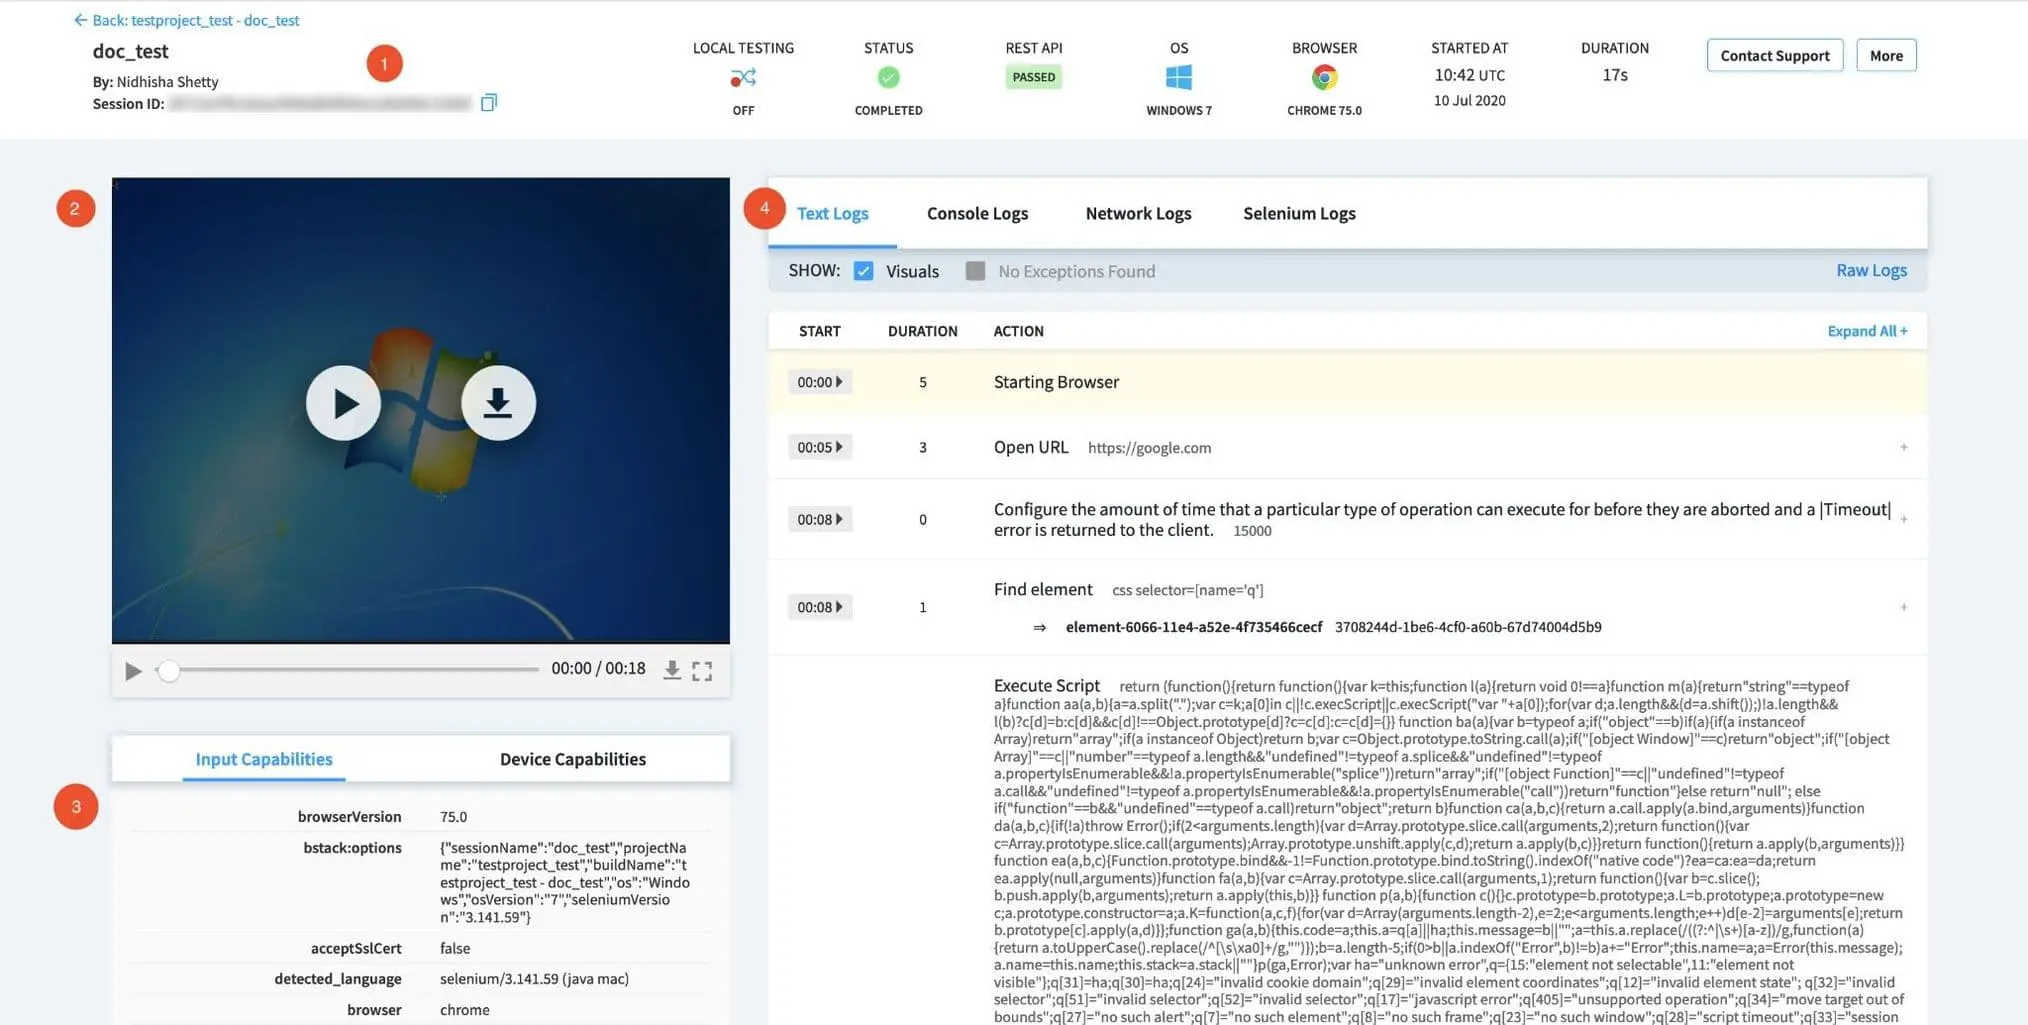
Task: Open the Raw Logs link
Action: coord(1871,270)
